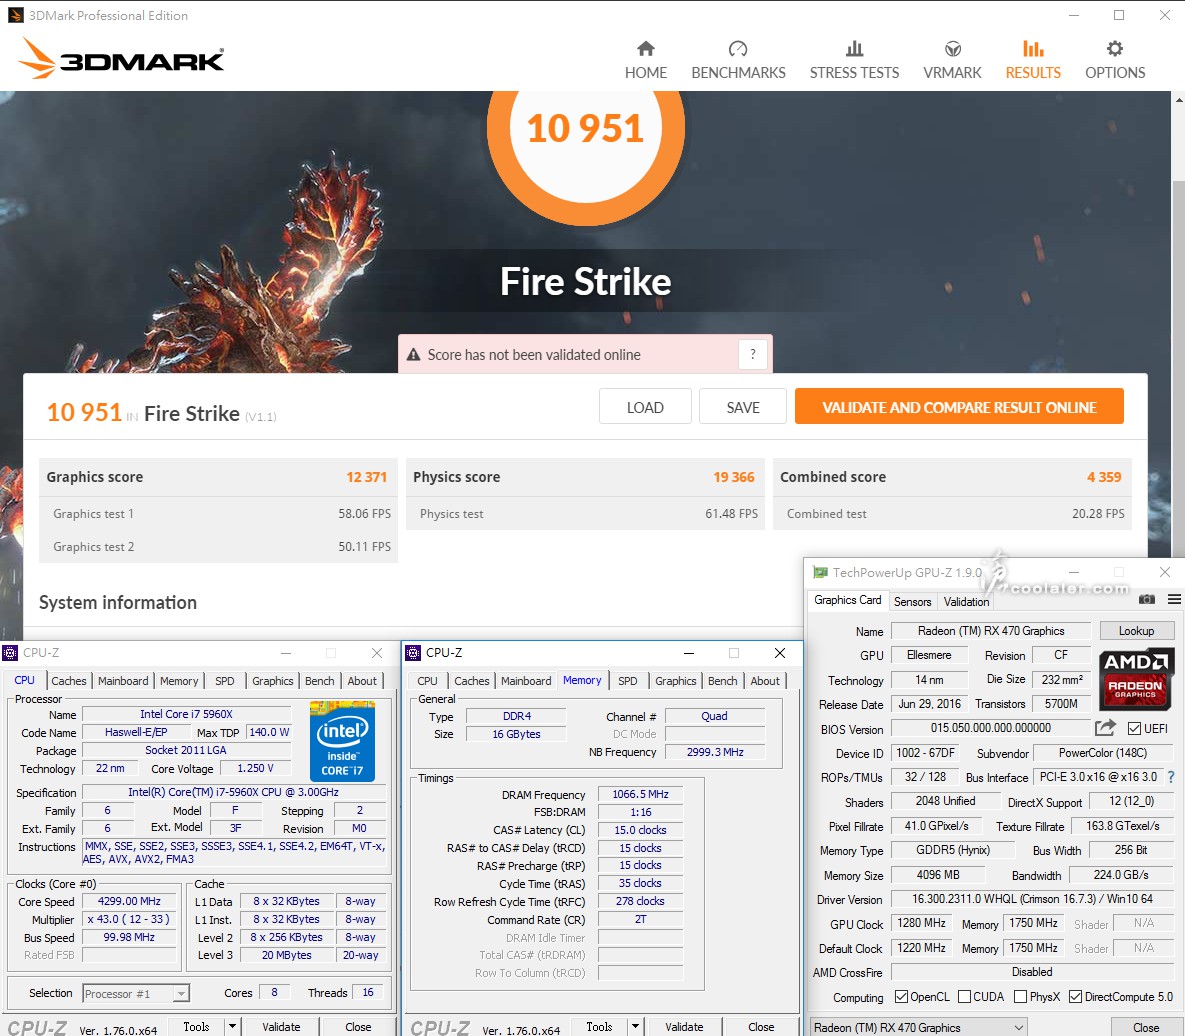Click the Lookup button in GPU-Z
This screenshot has height=1036, width=1185.
(1136, 630)
